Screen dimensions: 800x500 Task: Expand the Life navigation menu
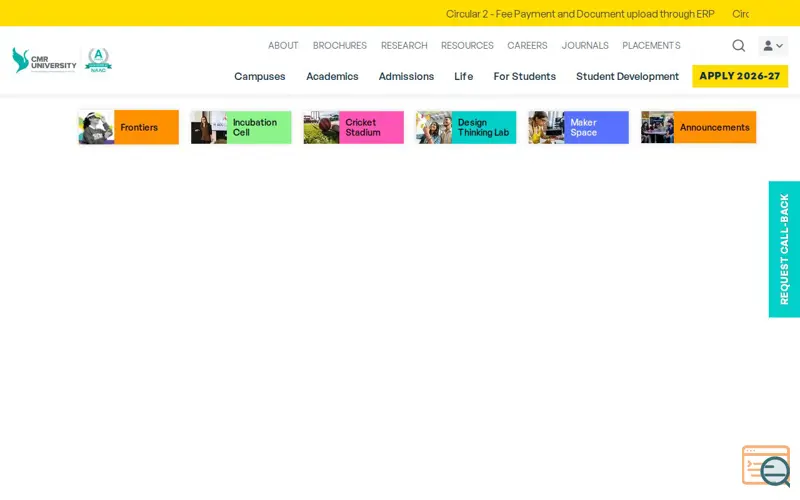pos(464,77)
